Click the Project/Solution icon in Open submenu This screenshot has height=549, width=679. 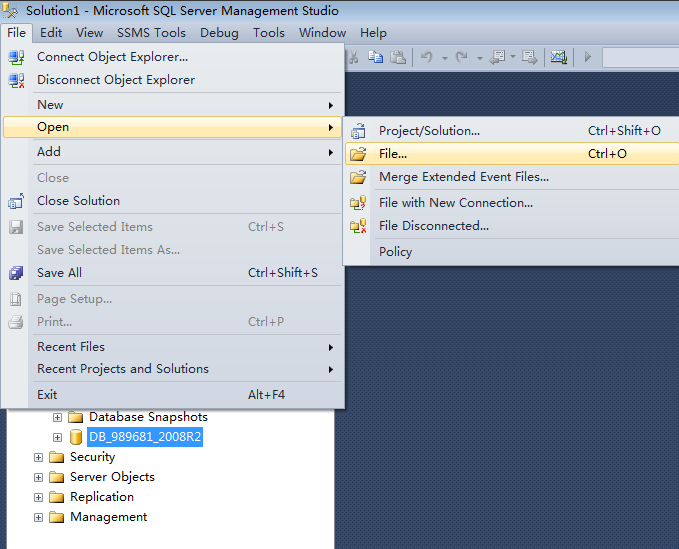tap(358, 131)
